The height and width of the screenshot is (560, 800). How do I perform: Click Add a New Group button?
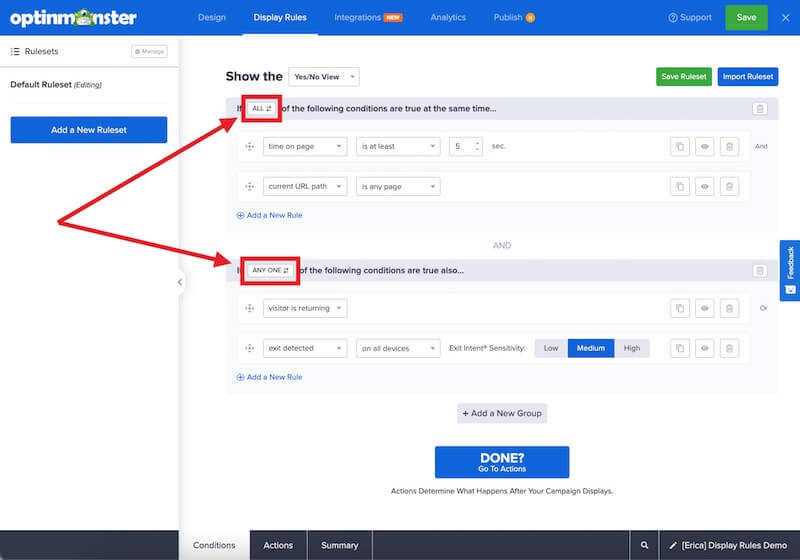tap(502, 413)
